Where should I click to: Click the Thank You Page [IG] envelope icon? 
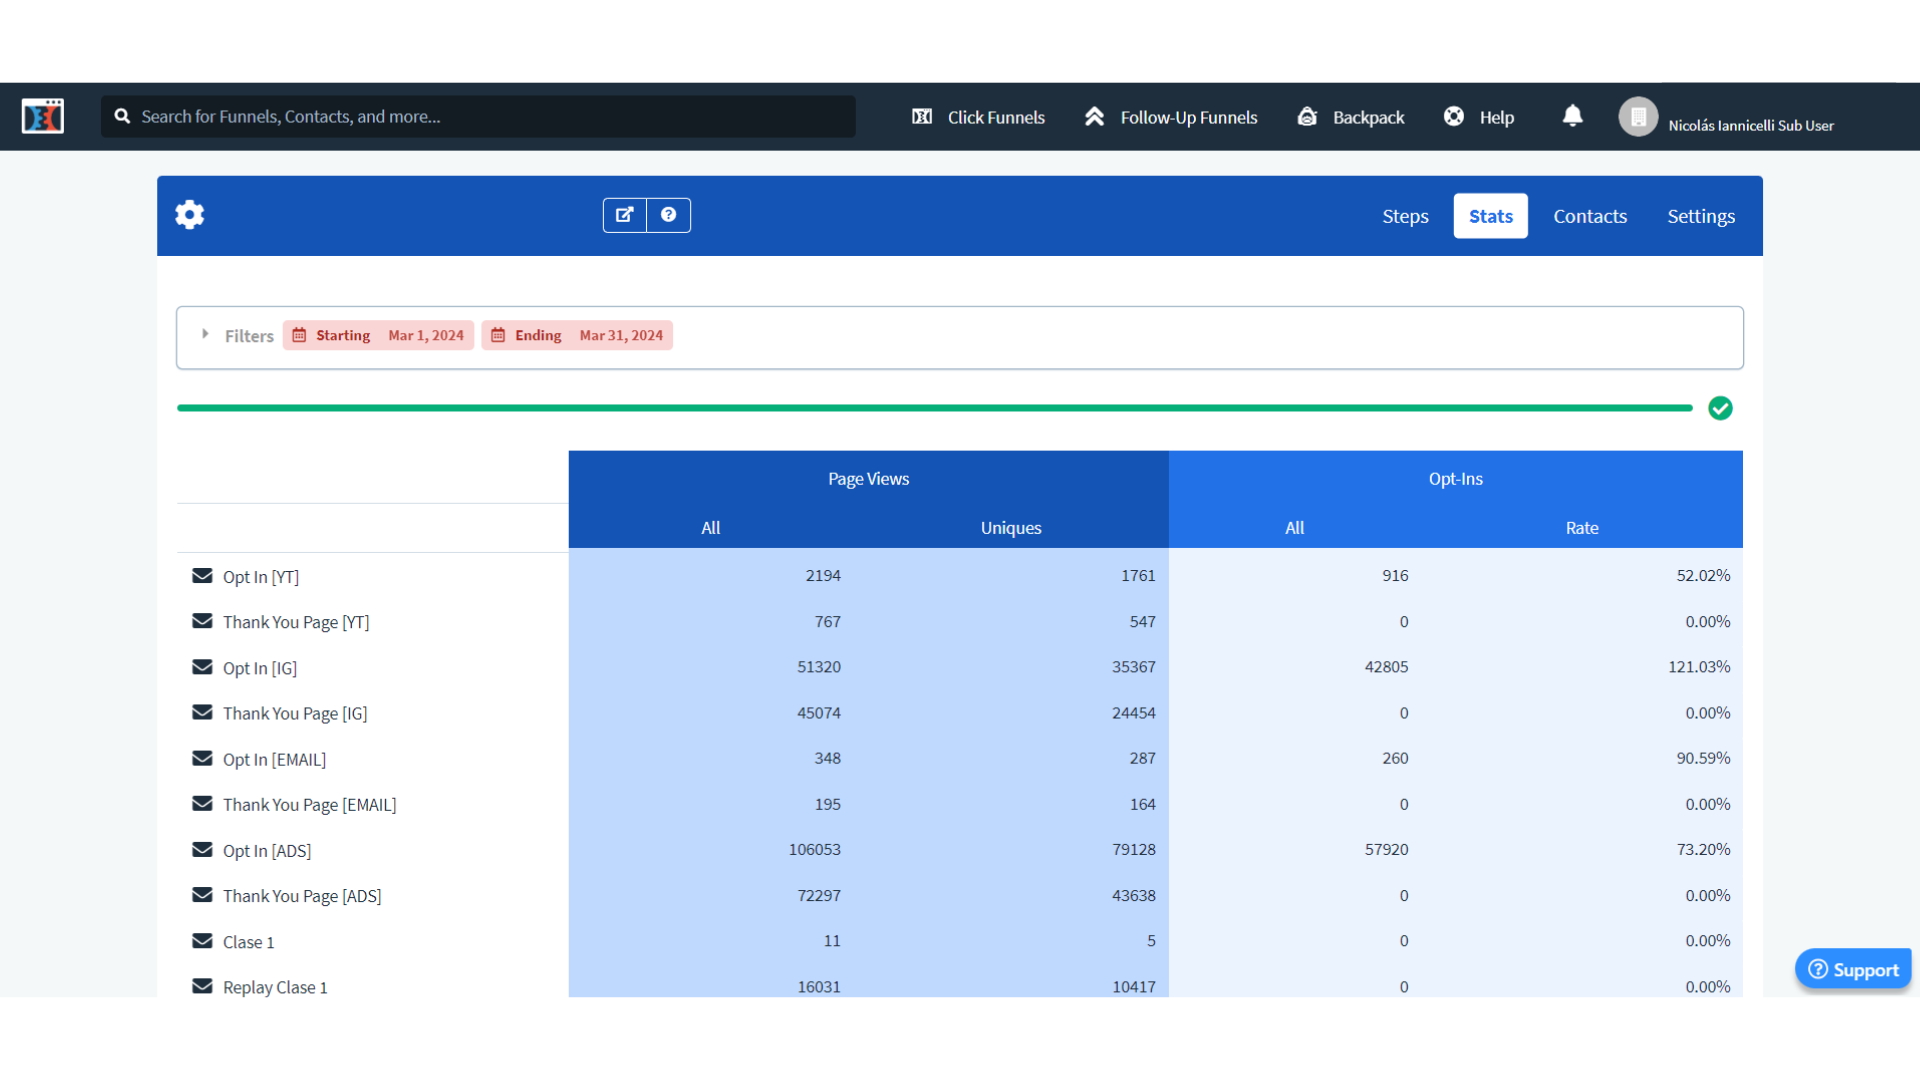(x=202, y=712)
